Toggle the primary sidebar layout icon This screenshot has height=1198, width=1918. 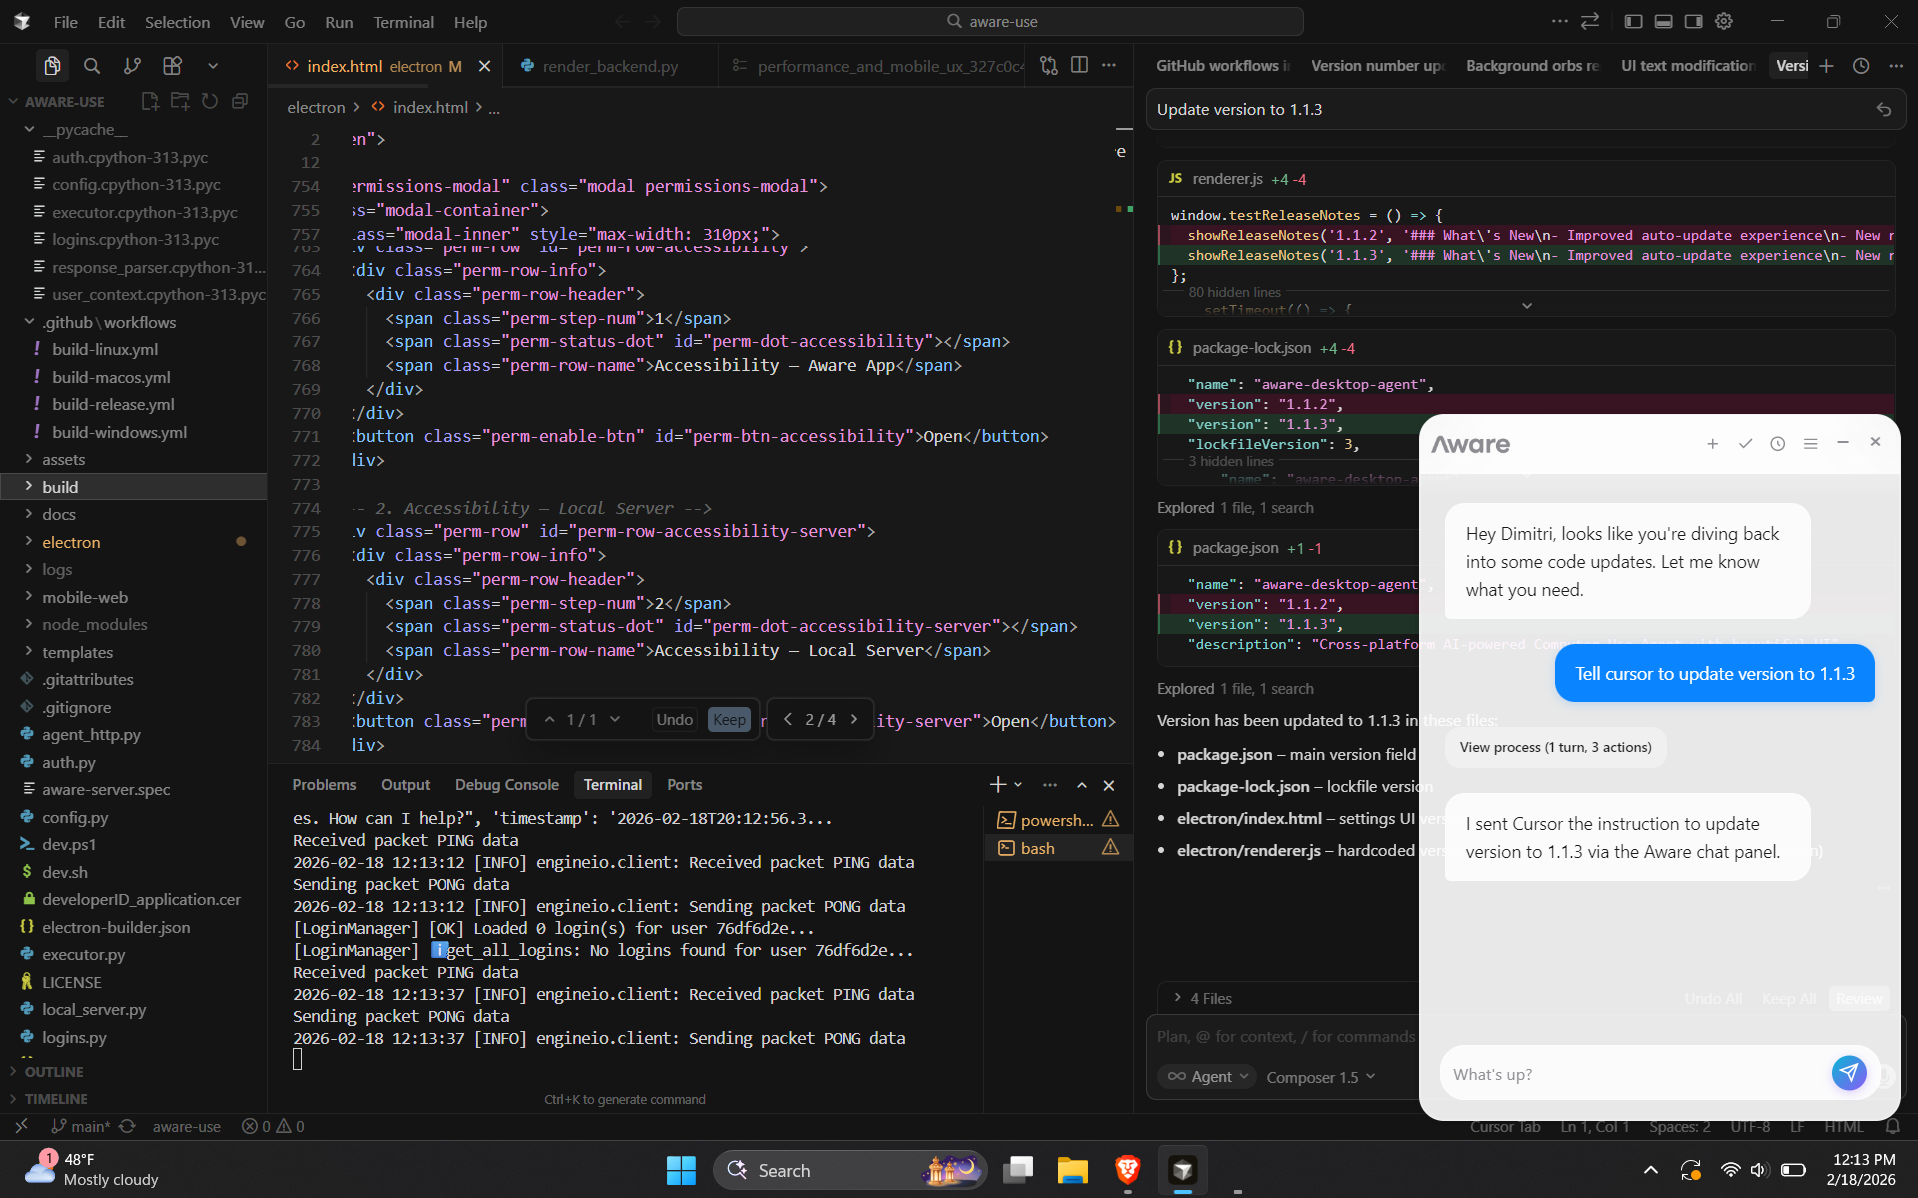pyautogui.click(x=1633, y=21)
